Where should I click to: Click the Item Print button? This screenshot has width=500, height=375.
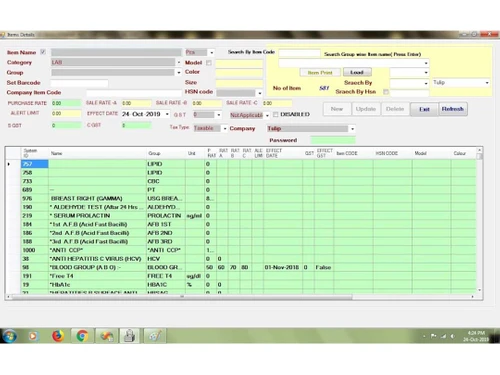pyautogui.click(x=320, y=72)
